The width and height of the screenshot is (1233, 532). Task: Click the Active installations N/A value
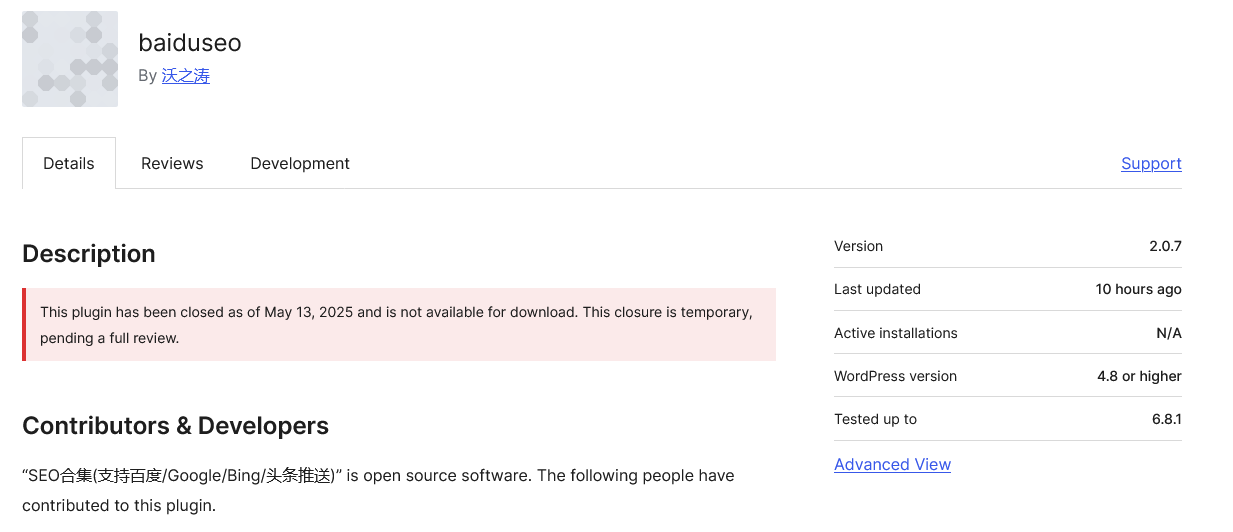pos(1169,333)
